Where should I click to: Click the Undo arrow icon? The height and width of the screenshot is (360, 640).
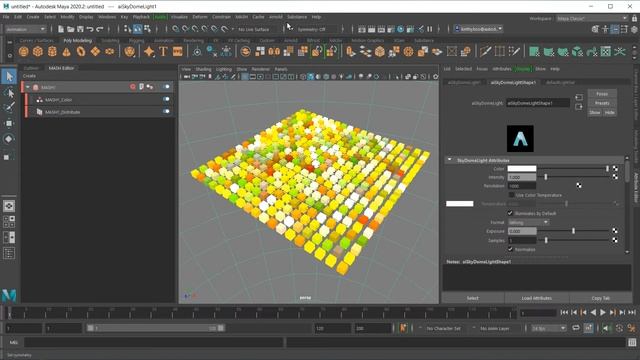[90, 29]
